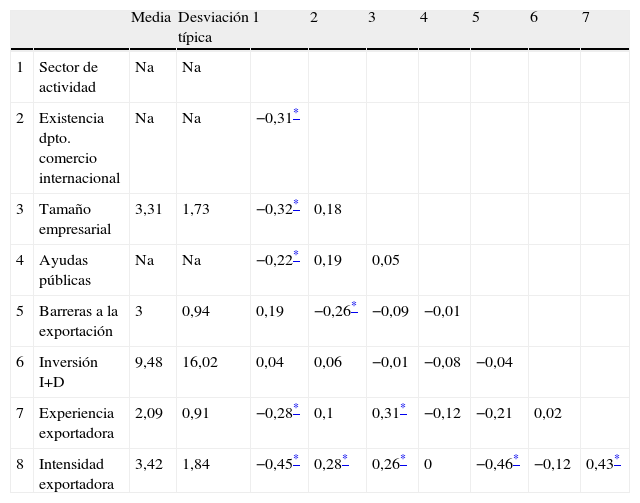This screenshot has width=640, height=503.
Task: Select the Sector de actividad row label
Action: 68,76
